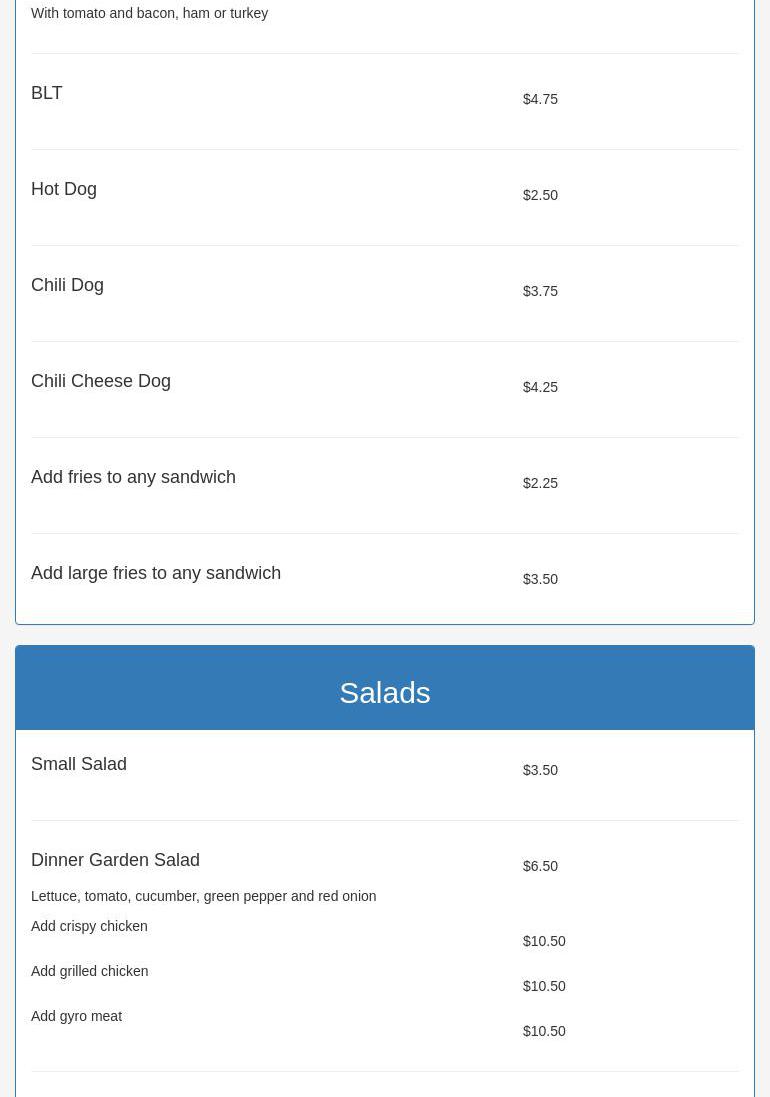This screenshot has height=1097, width=770.
Task: Choose the Add gyro meat option
Action: (76, 1016)
